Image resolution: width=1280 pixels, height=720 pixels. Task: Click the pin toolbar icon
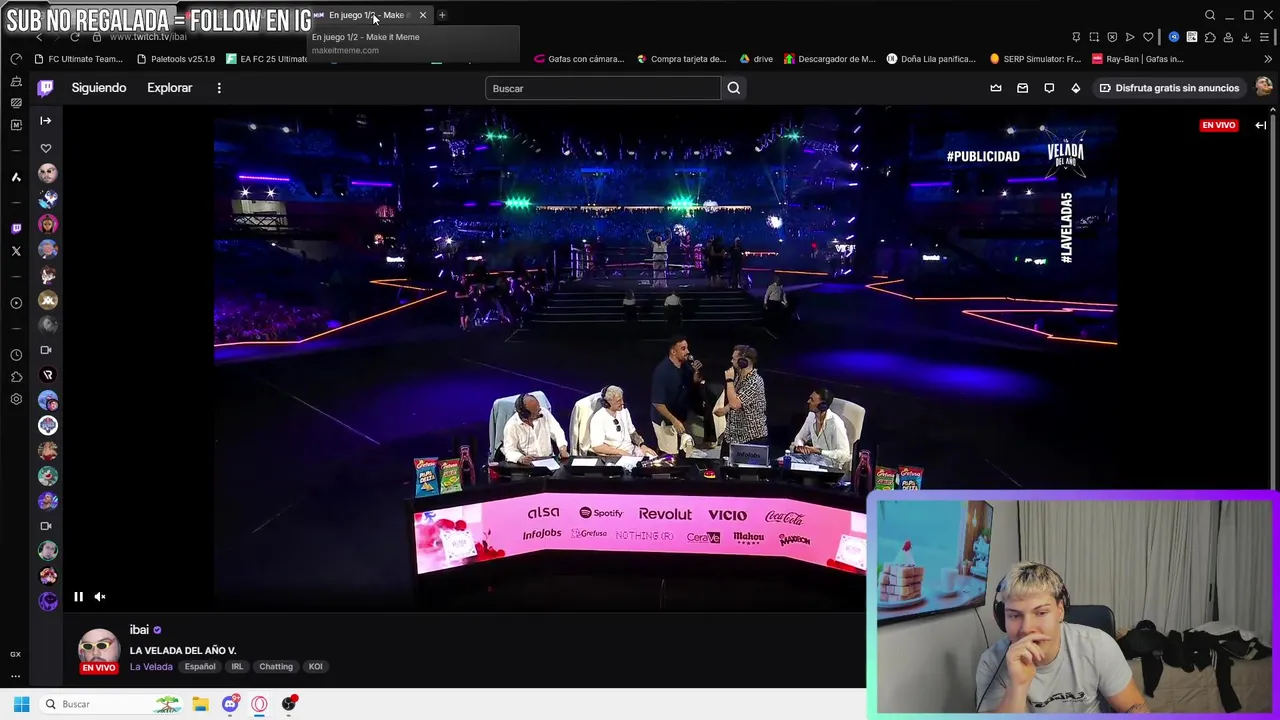1076,37
